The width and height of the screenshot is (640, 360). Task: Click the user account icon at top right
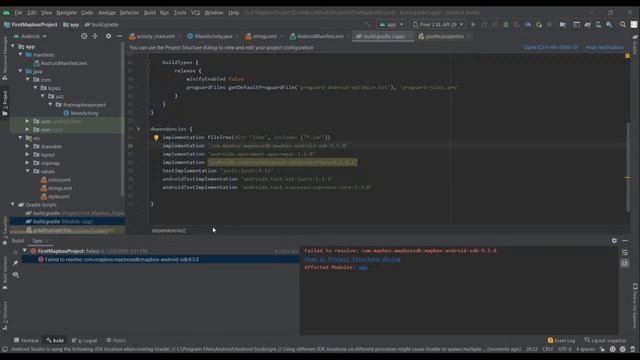[634, 24]
